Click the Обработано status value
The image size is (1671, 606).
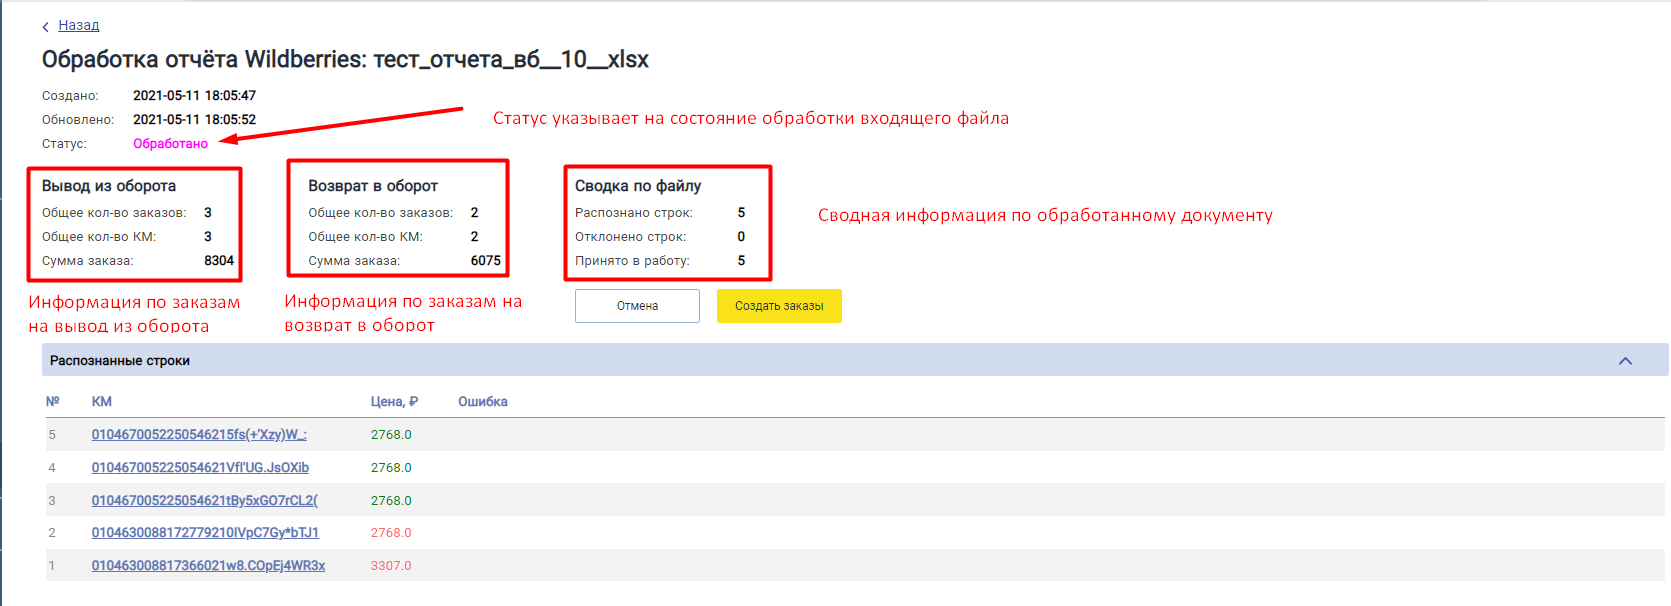(x=170, y=143)
